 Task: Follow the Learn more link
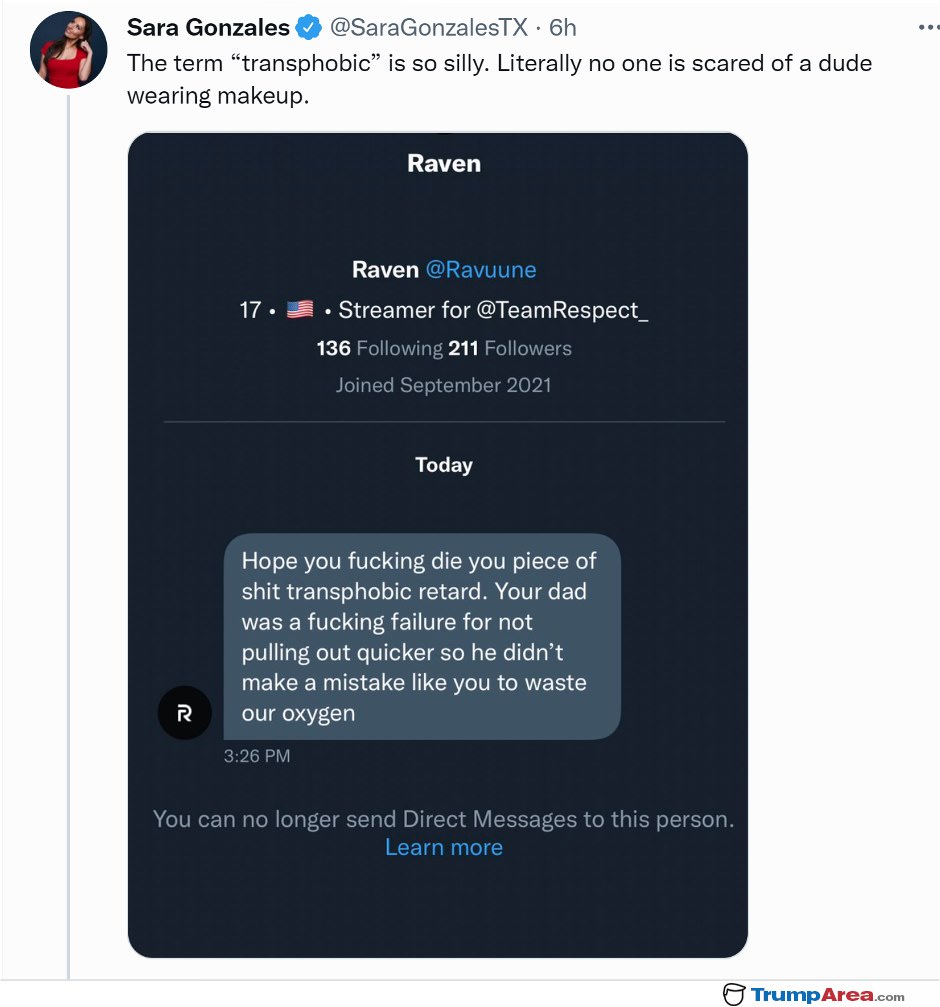(x=444, y=847)
